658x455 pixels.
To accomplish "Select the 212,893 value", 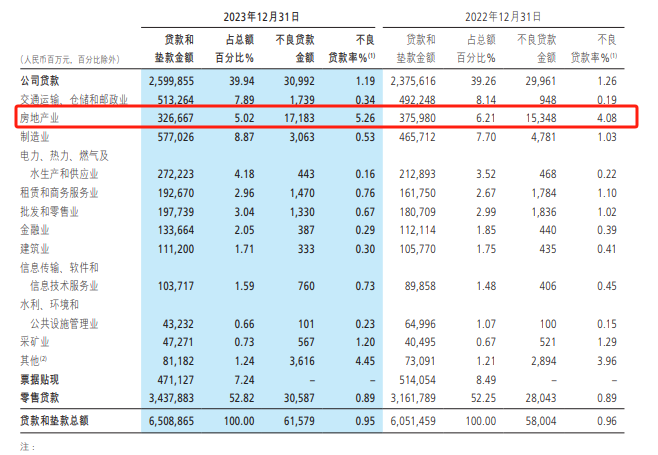I will point(418,174).
